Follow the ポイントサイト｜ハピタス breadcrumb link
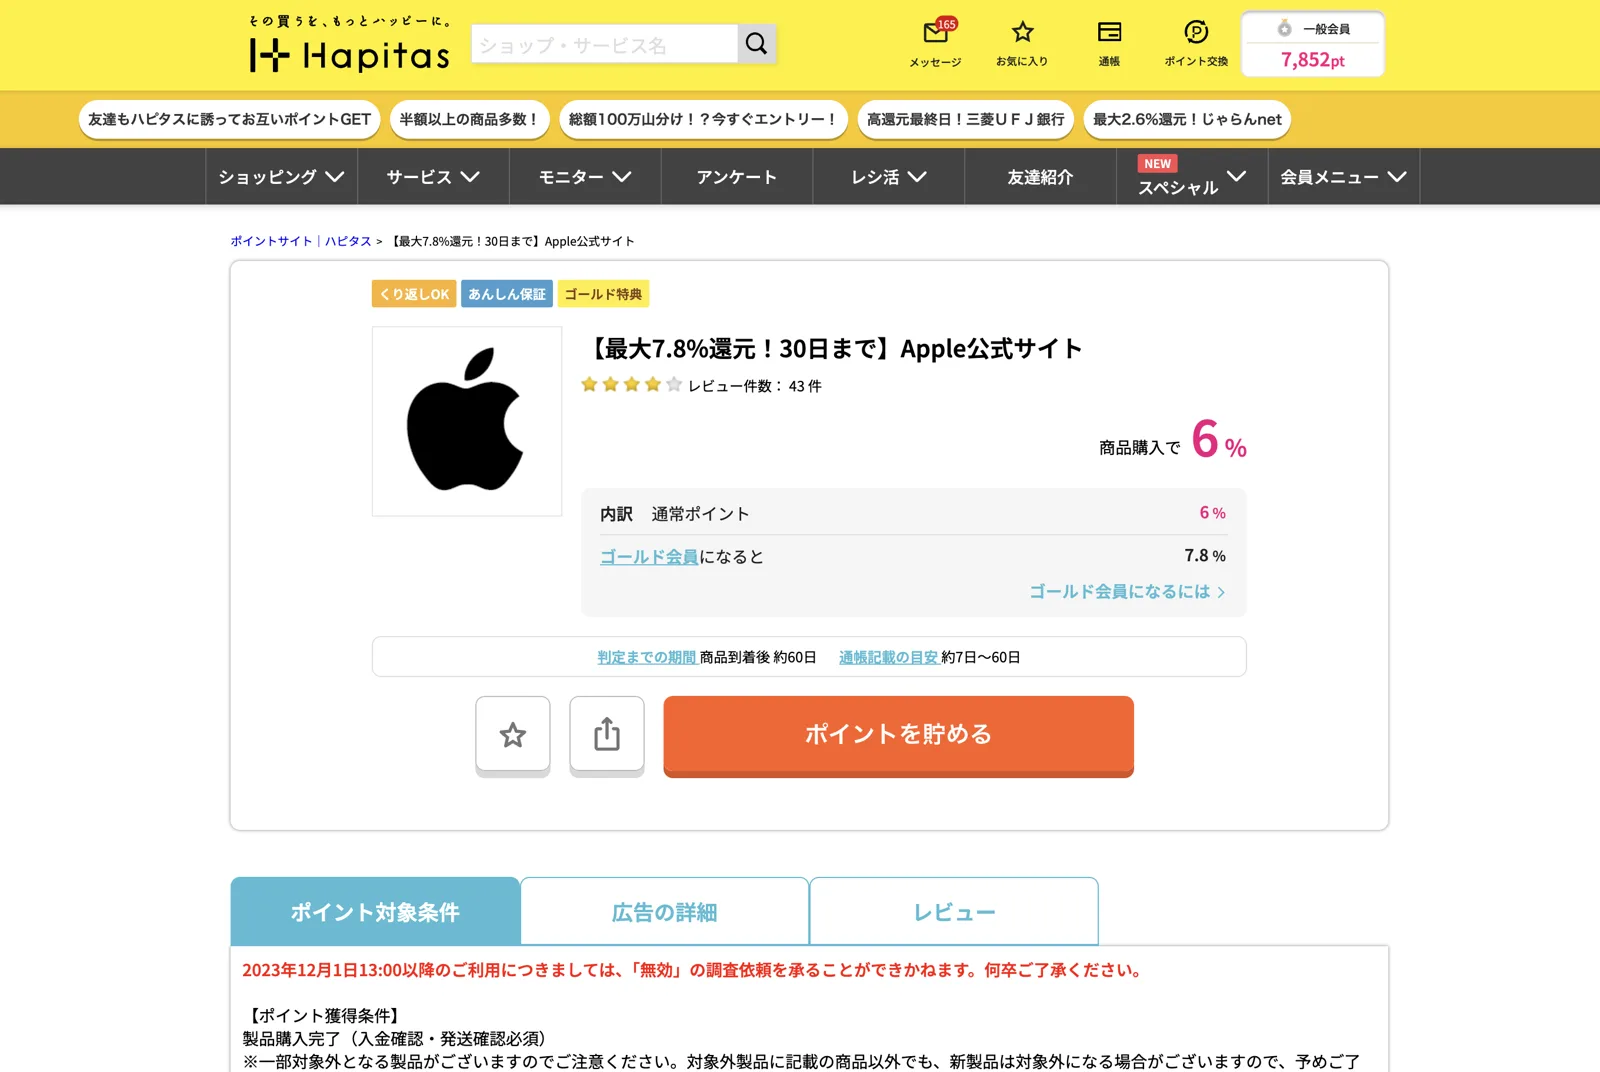The image size is (1600, 1072). pyautogui.click(x=301, y=241)
